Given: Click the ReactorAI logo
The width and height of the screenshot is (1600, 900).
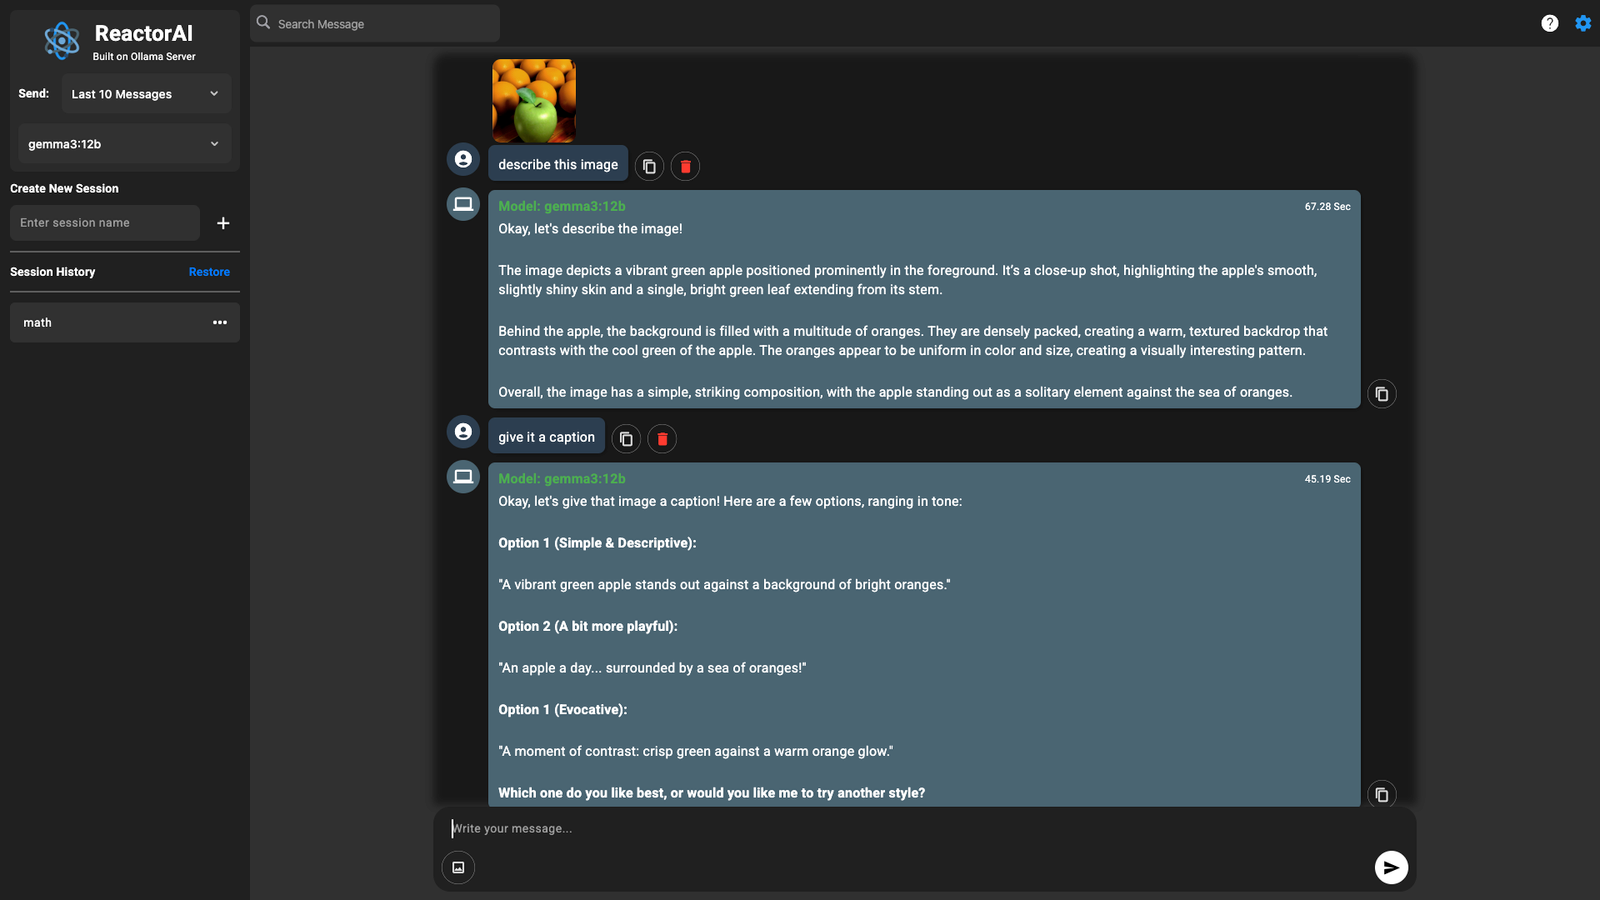Looking at the screenshot, I should (62, 41).
